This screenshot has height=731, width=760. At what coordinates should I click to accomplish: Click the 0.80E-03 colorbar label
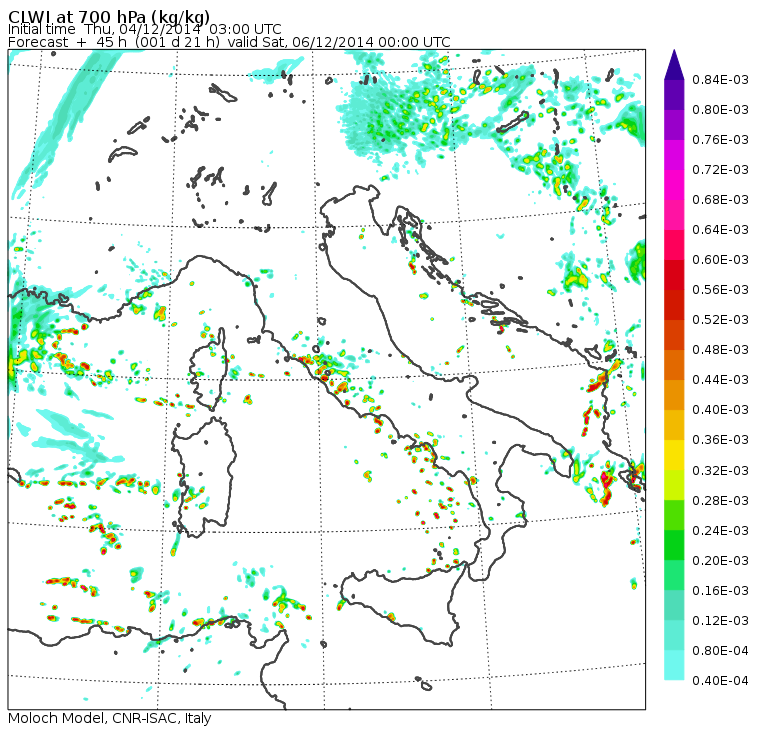720,110
